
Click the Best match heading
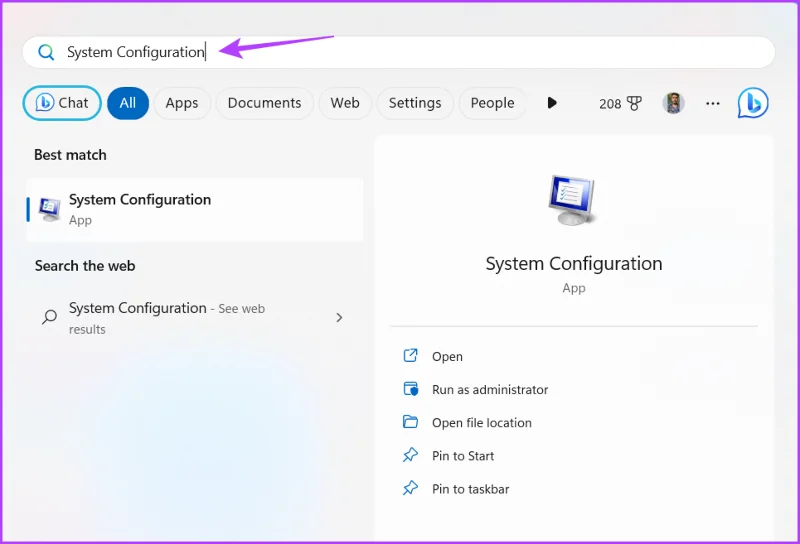point(70,155)
